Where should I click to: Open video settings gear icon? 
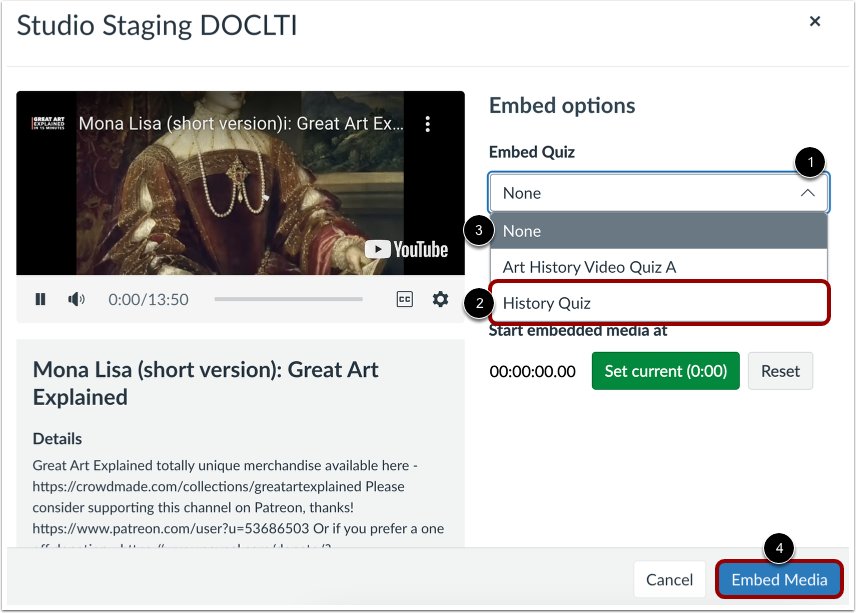441,299
